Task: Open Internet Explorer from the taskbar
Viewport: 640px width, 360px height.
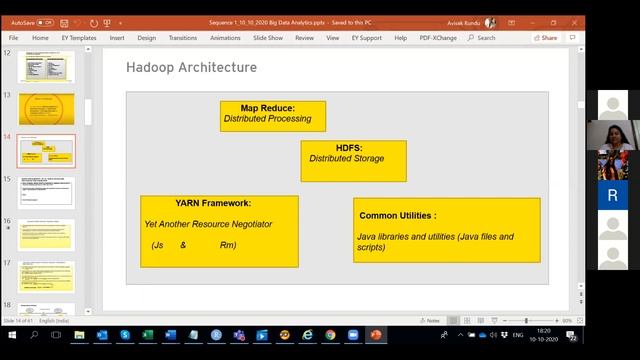Action: 308,335
